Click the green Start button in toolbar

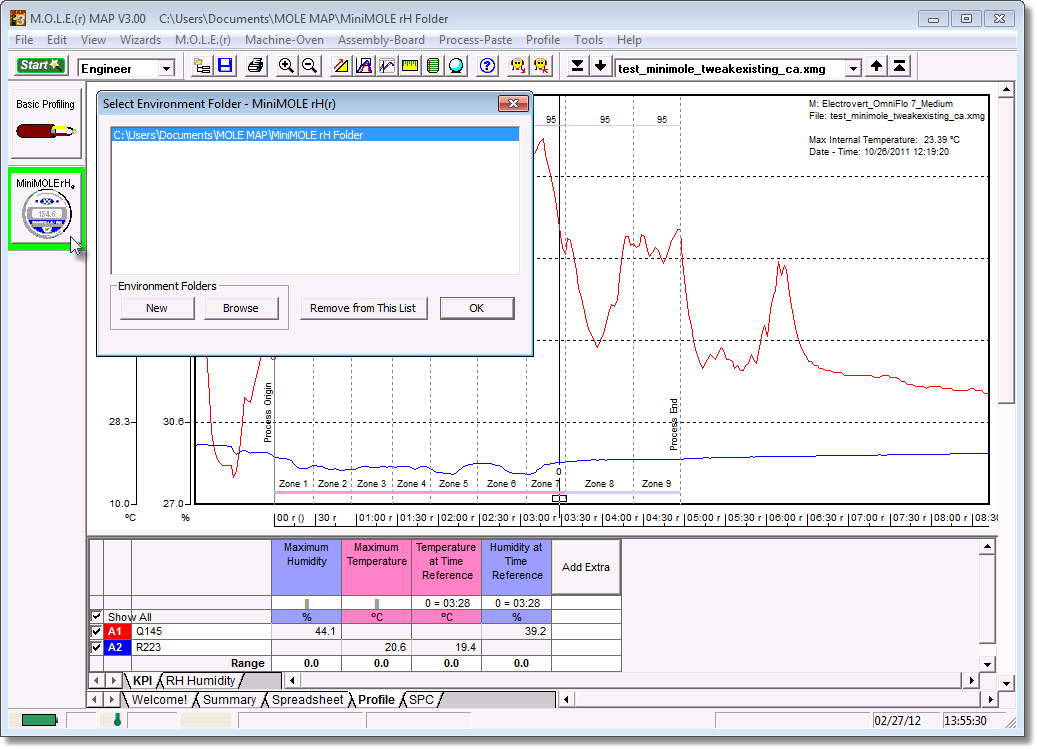pos(41,65)
